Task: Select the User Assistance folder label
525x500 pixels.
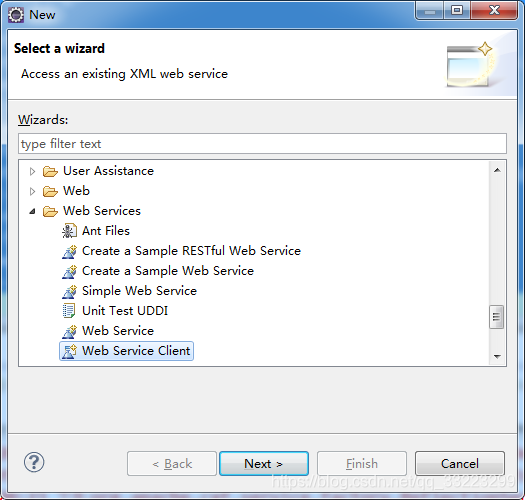Action: pyautogui.click(x=108, y=171)
